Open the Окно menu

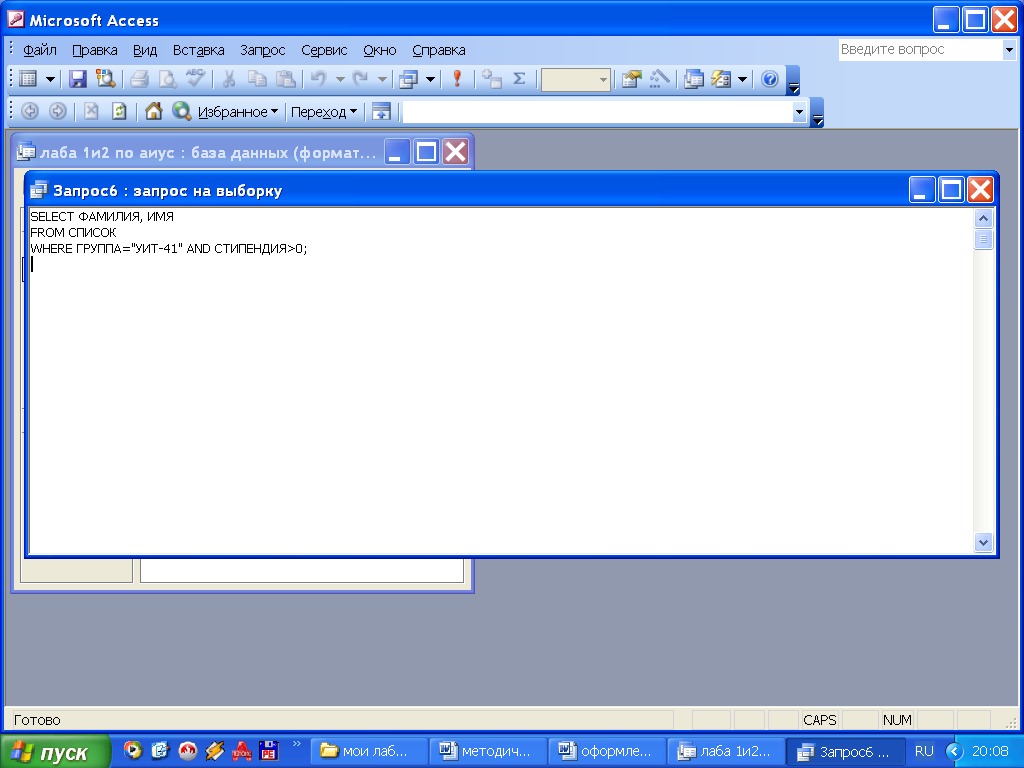point(379,50)
